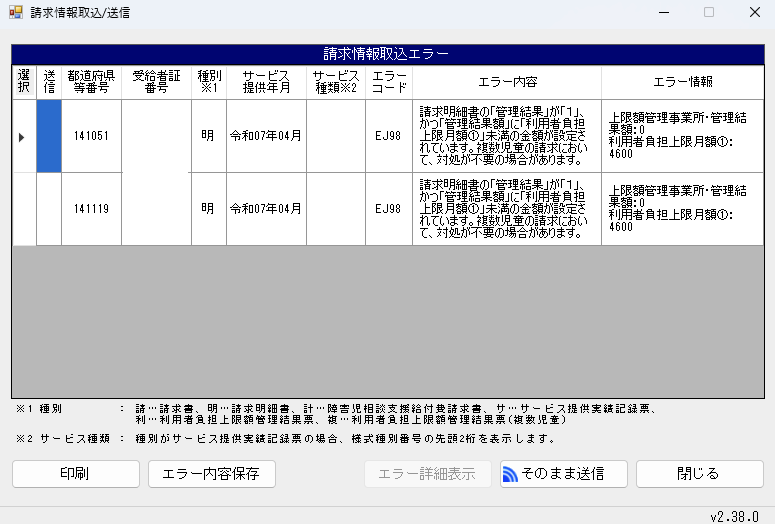
Task: Click the 都道府県等番号 column header
Action: [91, 82]
